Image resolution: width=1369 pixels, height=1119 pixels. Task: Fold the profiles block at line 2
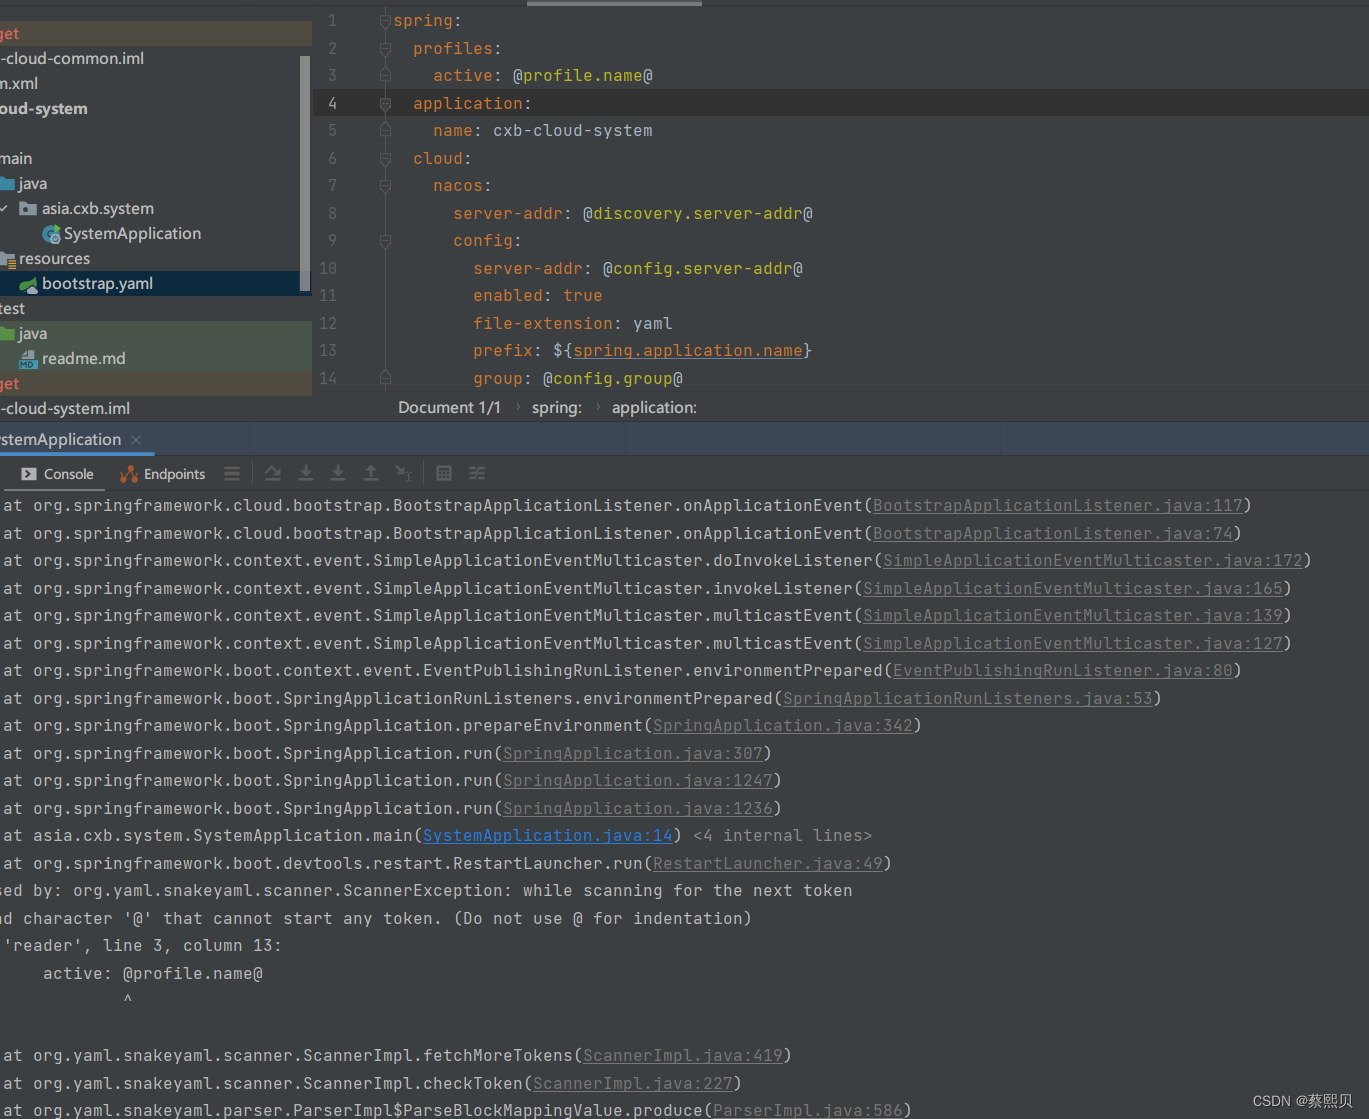385,48
